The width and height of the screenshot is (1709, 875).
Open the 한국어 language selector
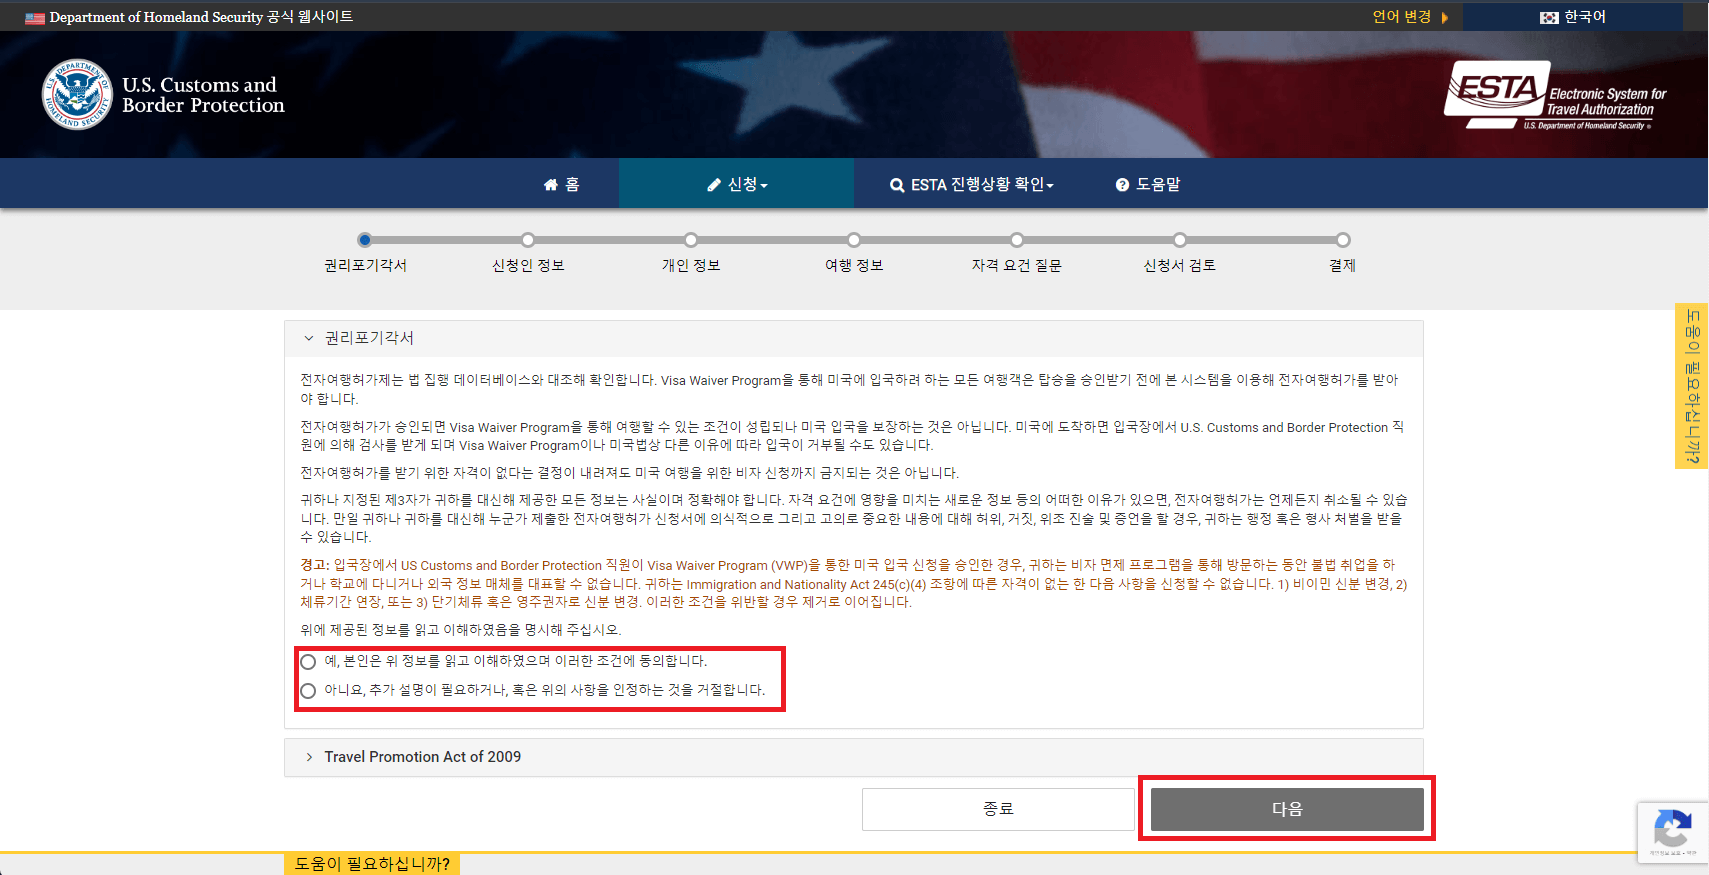coord(1573,17)
